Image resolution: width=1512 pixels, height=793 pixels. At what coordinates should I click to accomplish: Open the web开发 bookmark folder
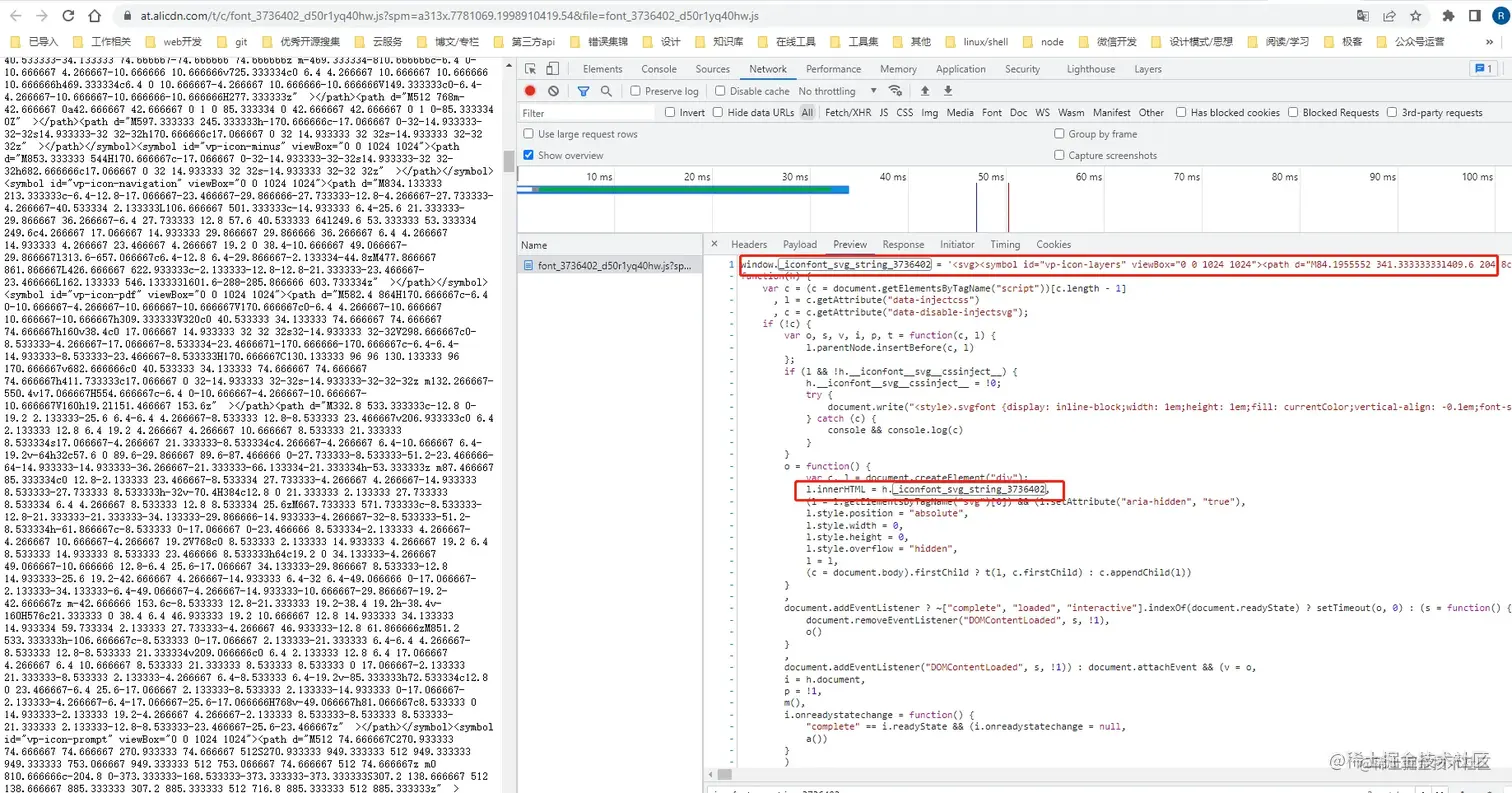(174, 42)
